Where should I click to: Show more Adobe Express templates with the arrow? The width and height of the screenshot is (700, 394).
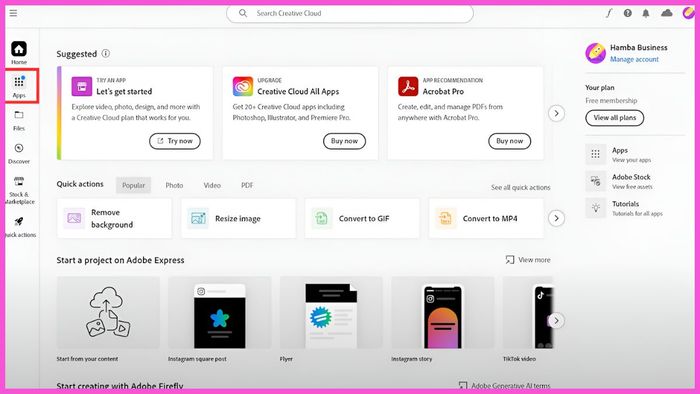pos(556,320)
